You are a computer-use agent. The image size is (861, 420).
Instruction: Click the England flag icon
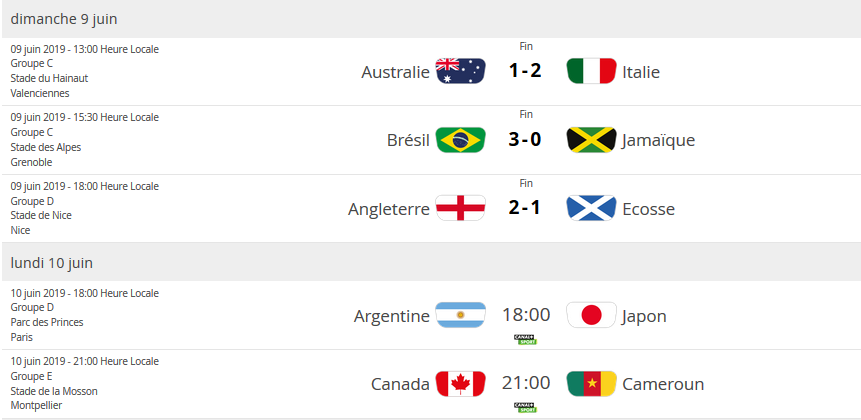click(x=461, y=209)
